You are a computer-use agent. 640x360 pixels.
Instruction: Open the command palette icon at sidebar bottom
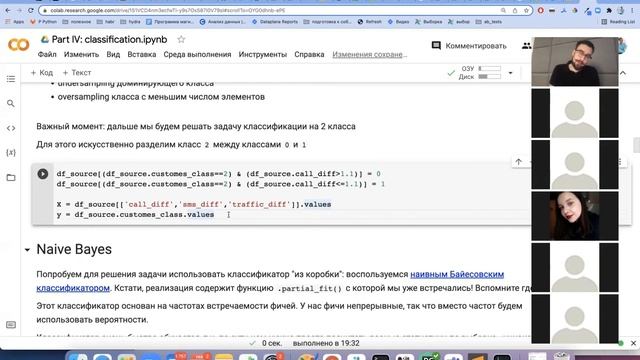pos(11,325)
